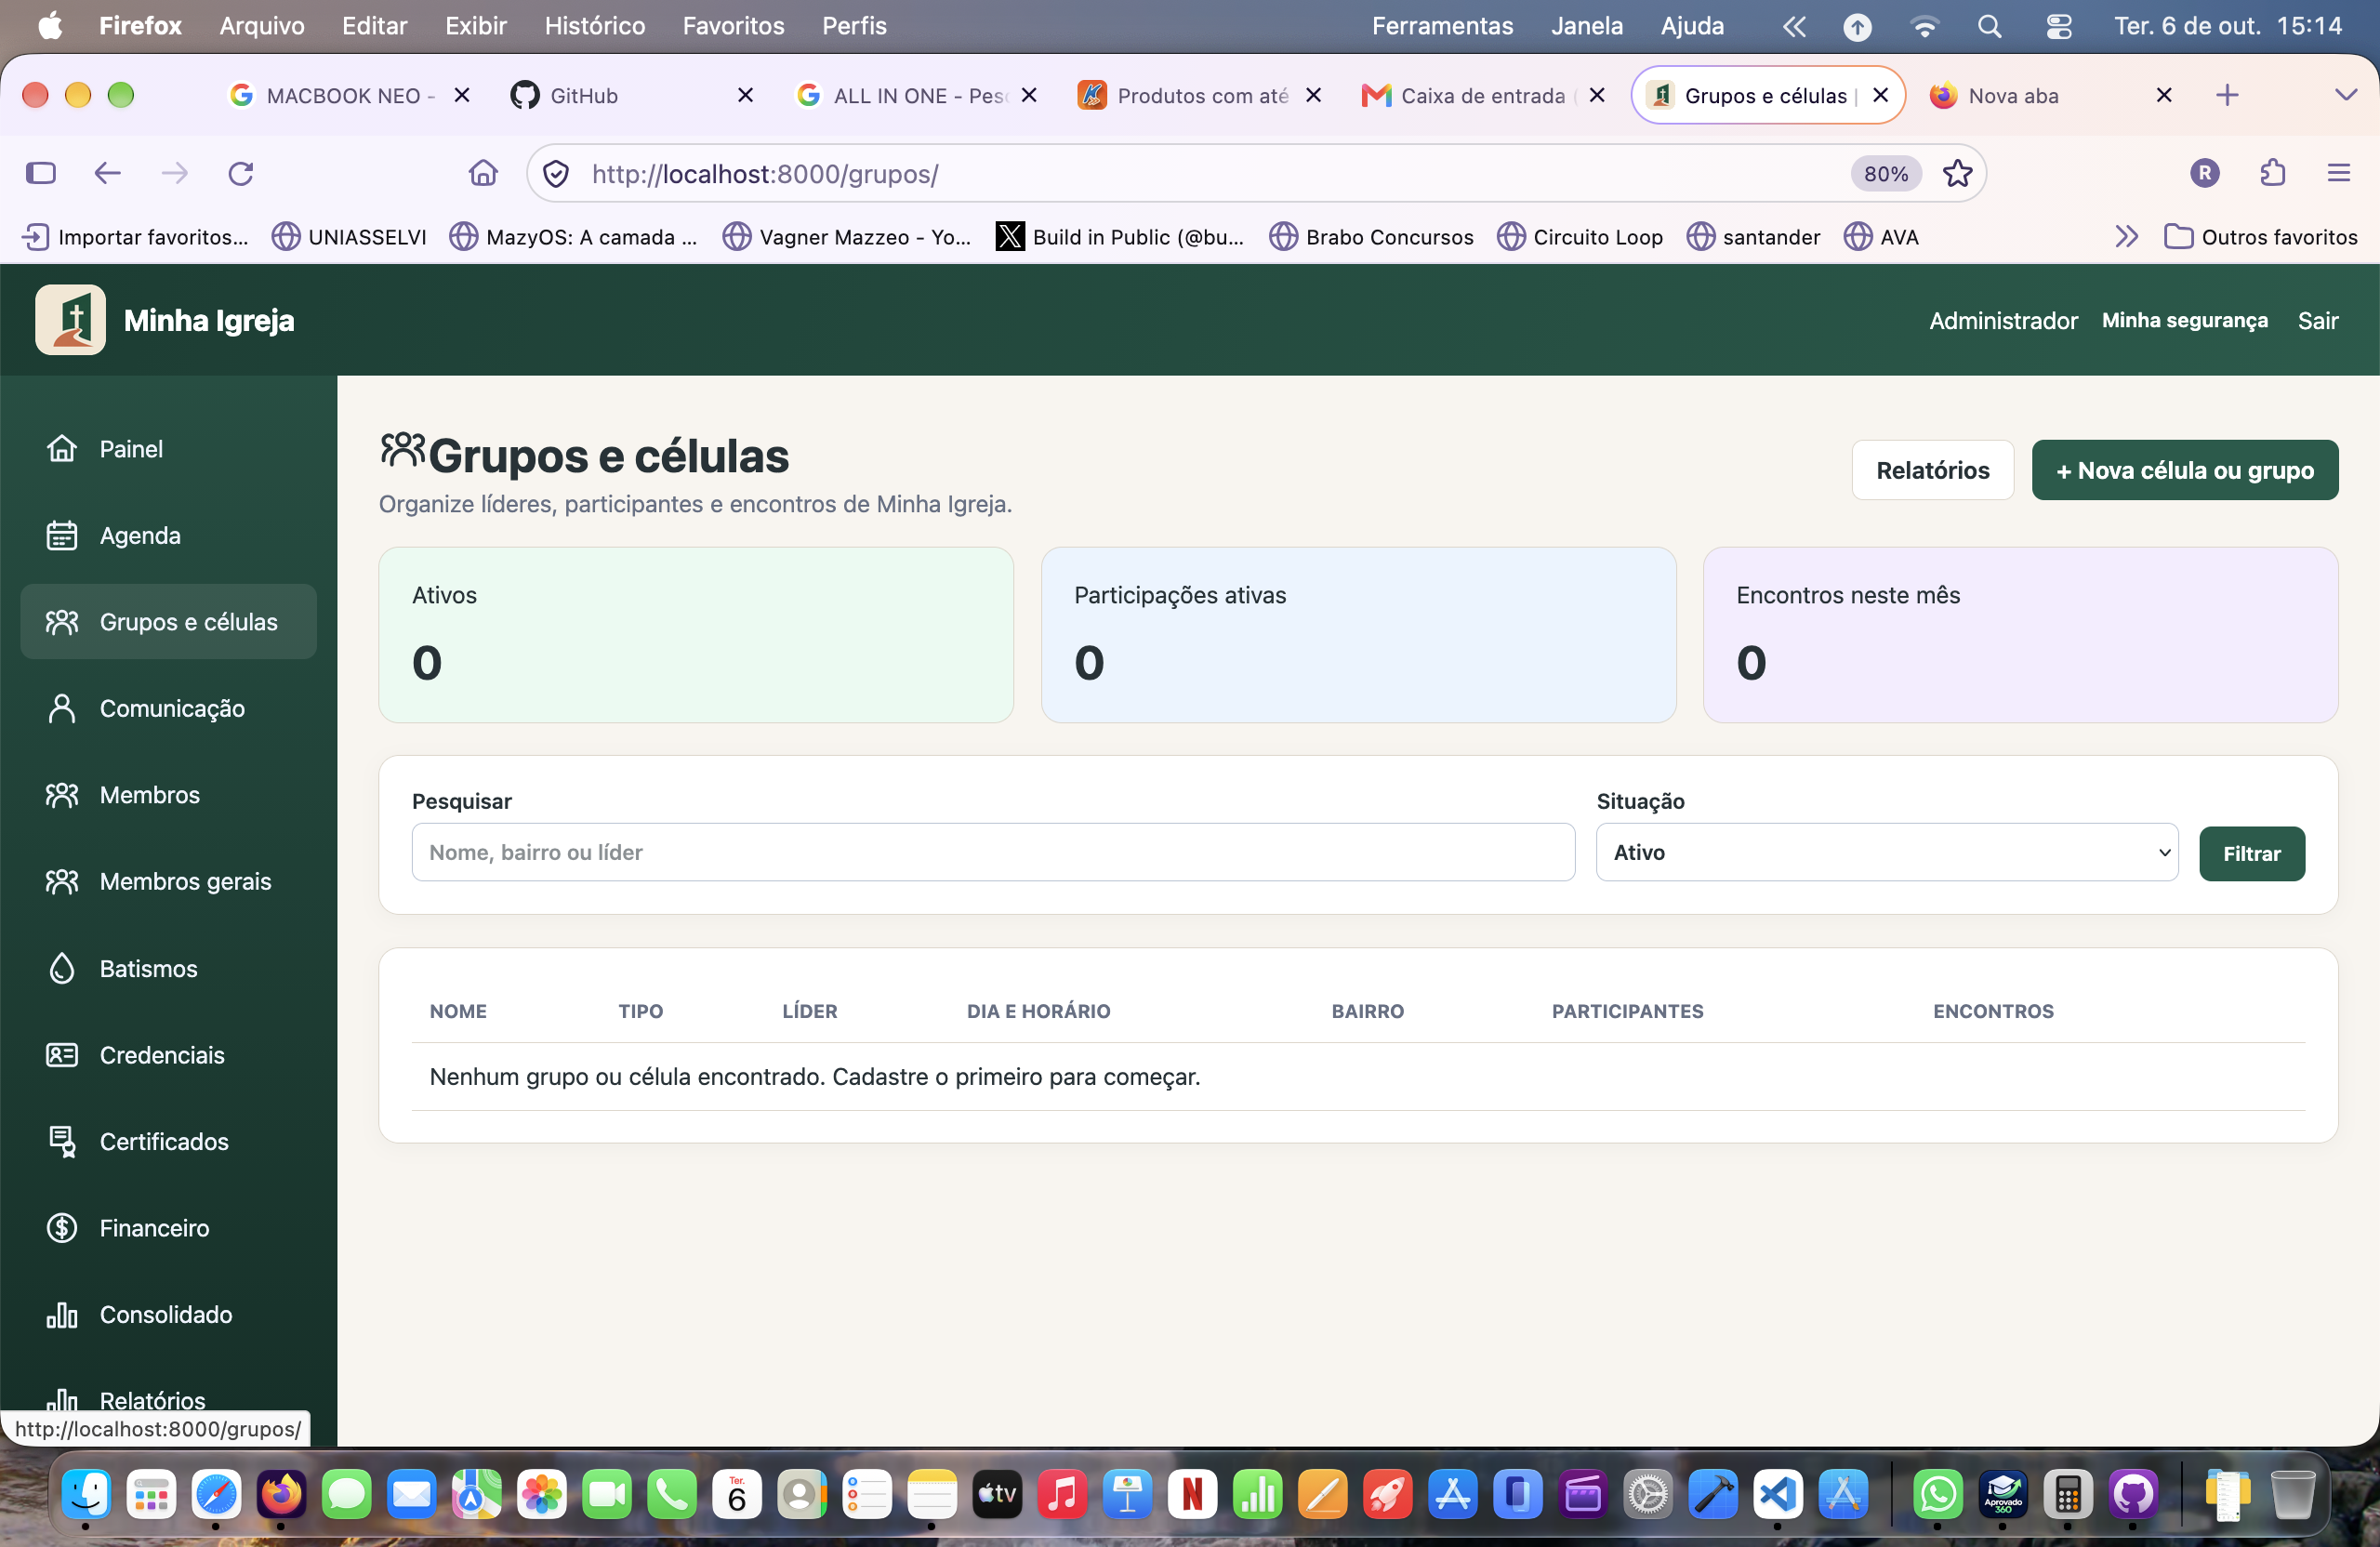The image size is (2380, 1547).
Task: Open the browser home page
Action: 483,173
